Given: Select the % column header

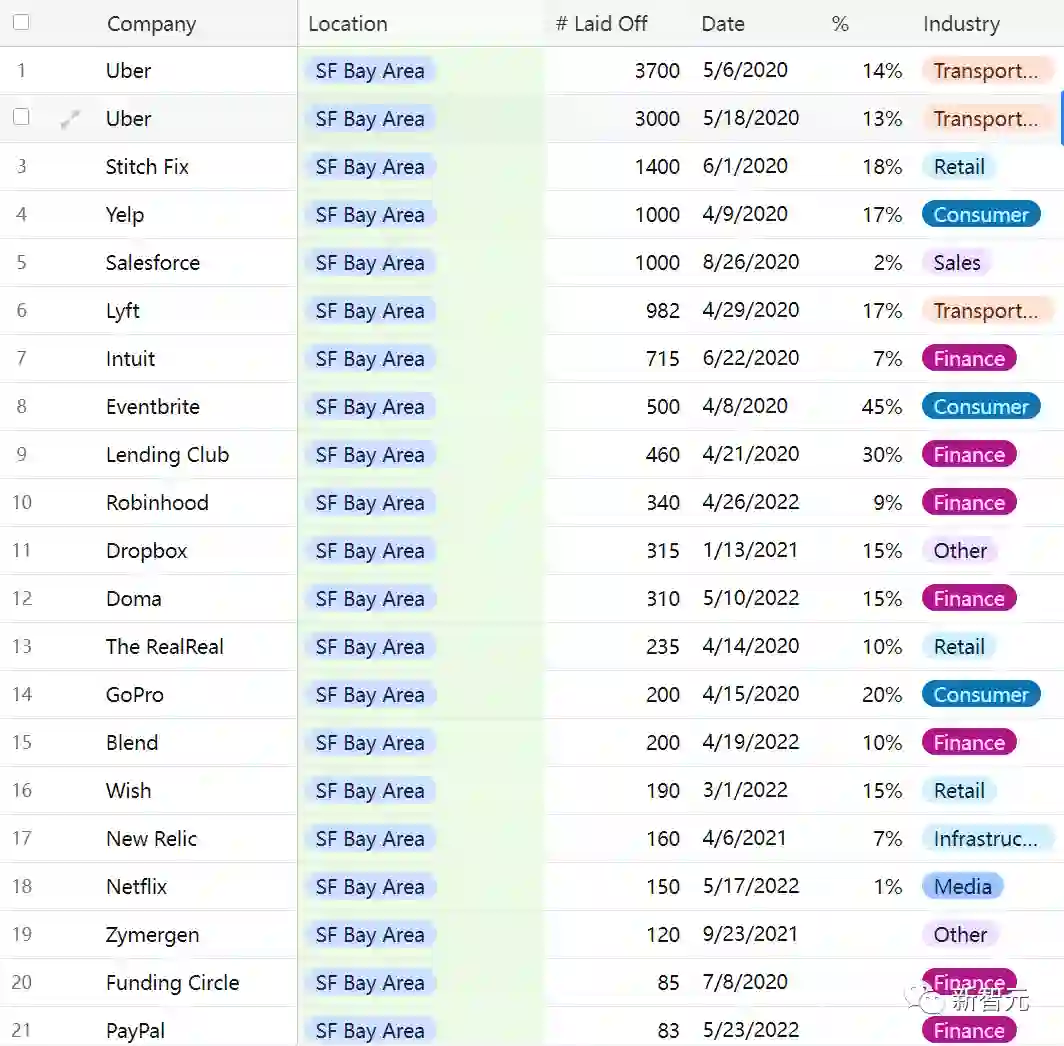Looking at the screenshot, I should pyautogui.click(x=840, y=24).
